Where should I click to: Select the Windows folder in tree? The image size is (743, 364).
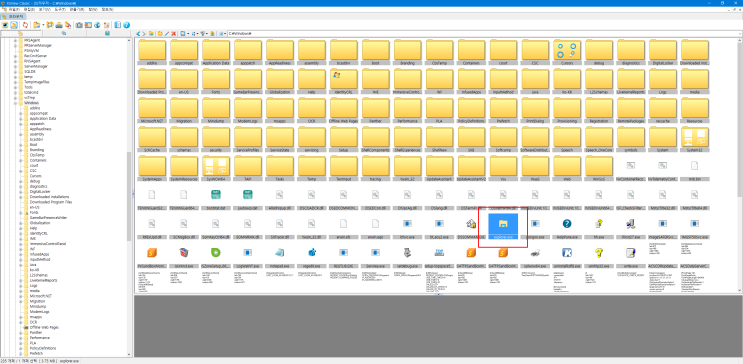[31, 103]
